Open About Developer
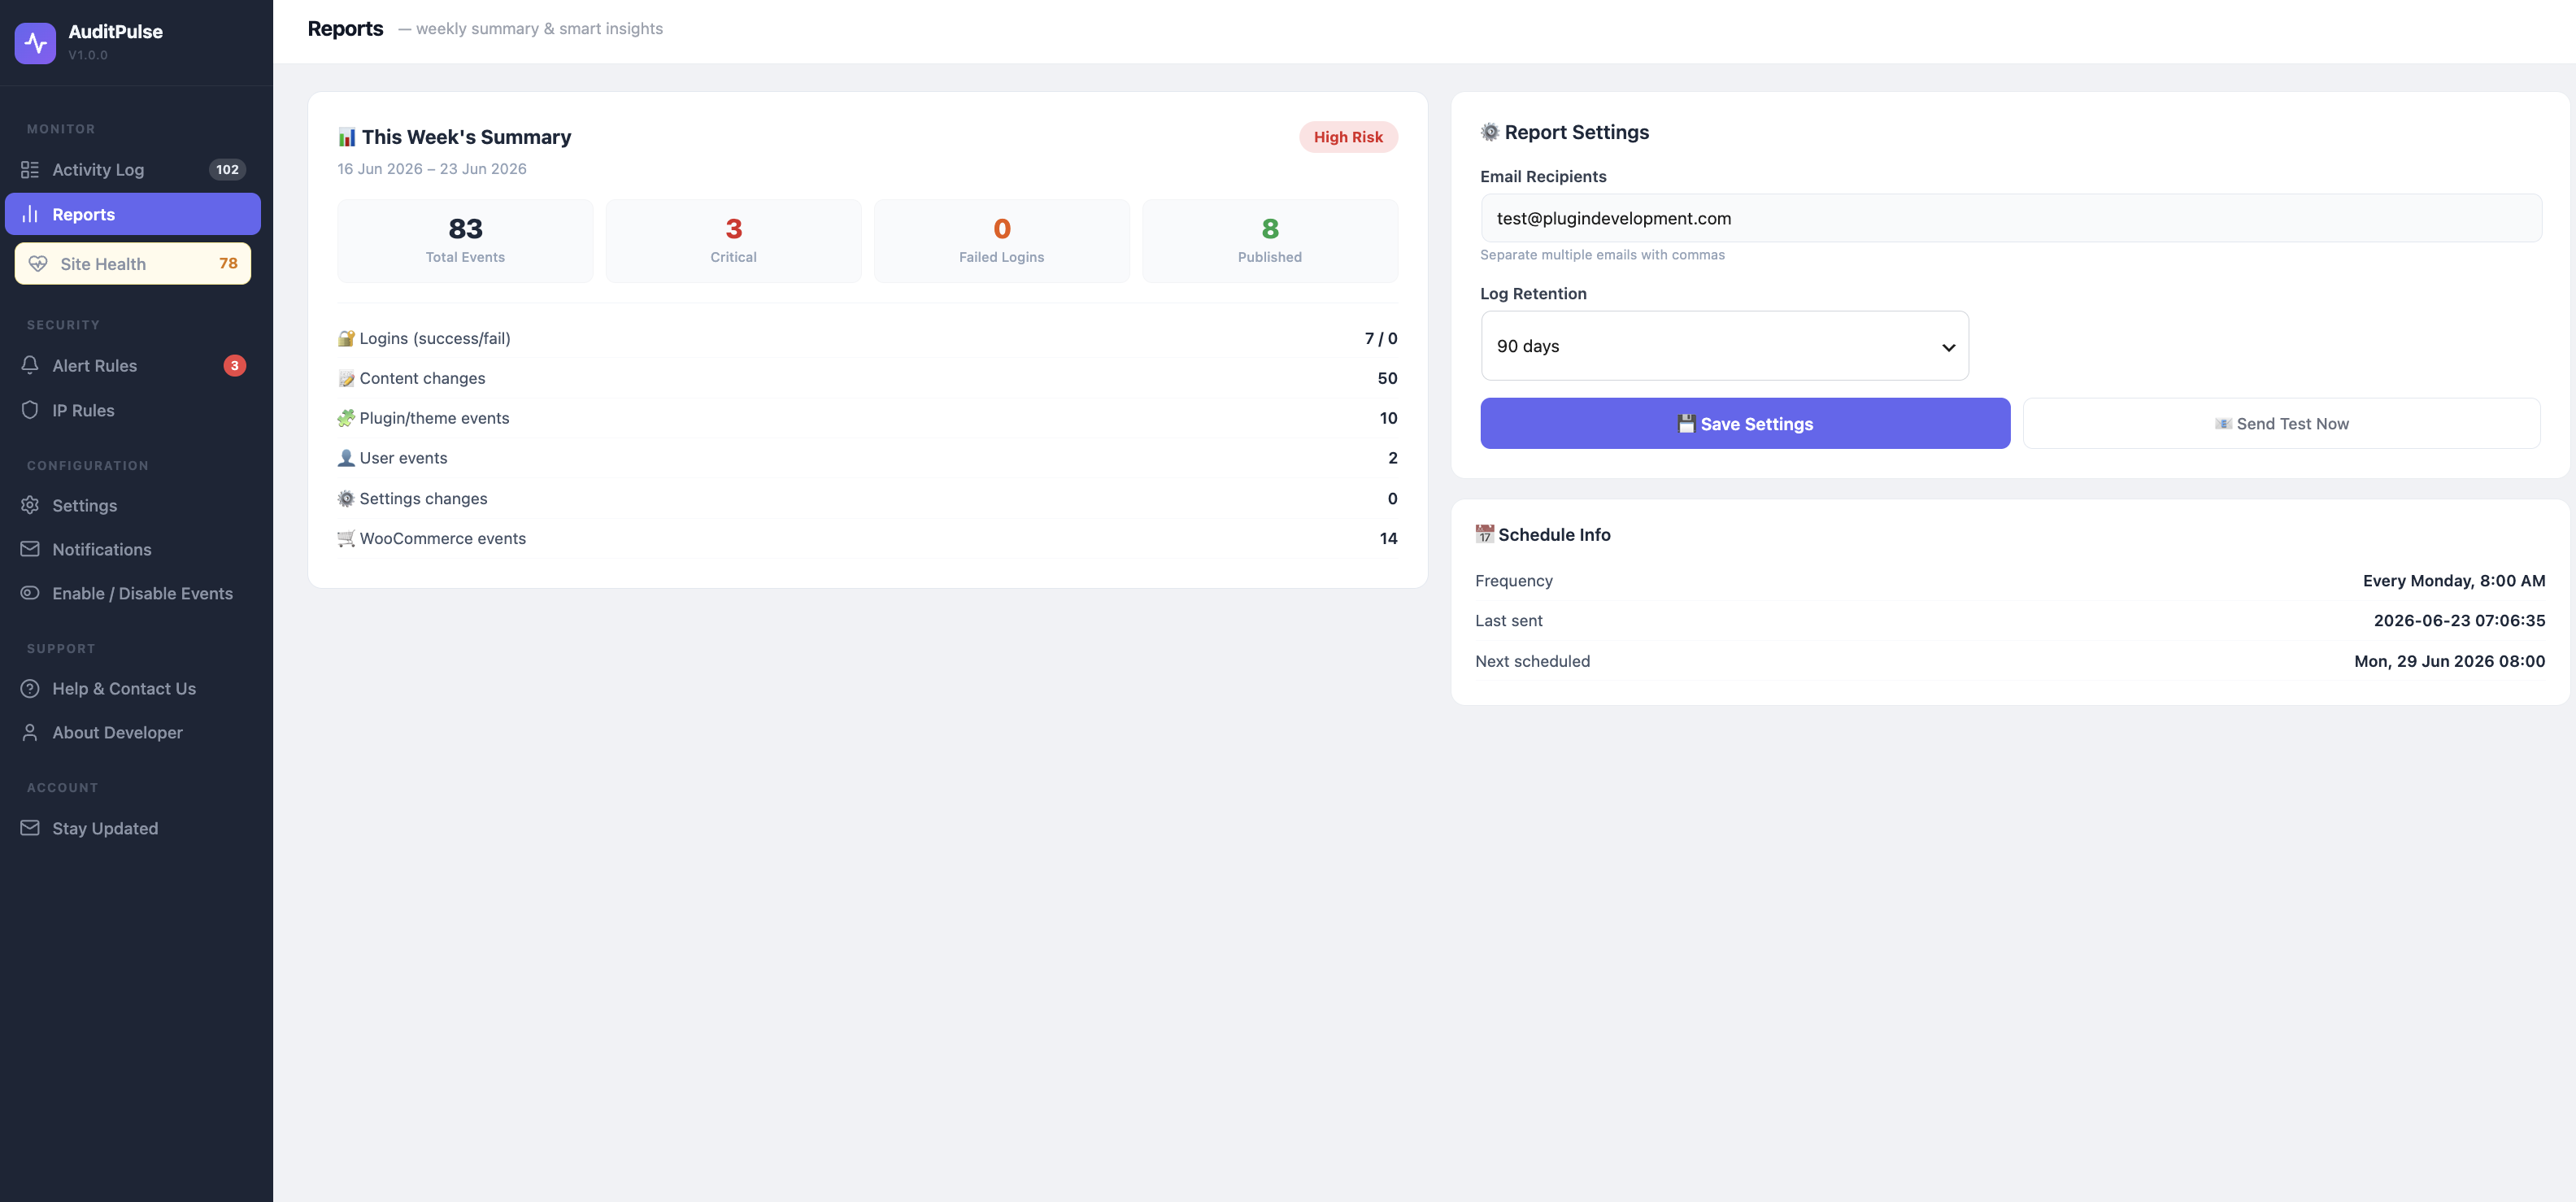 point(133,732)
